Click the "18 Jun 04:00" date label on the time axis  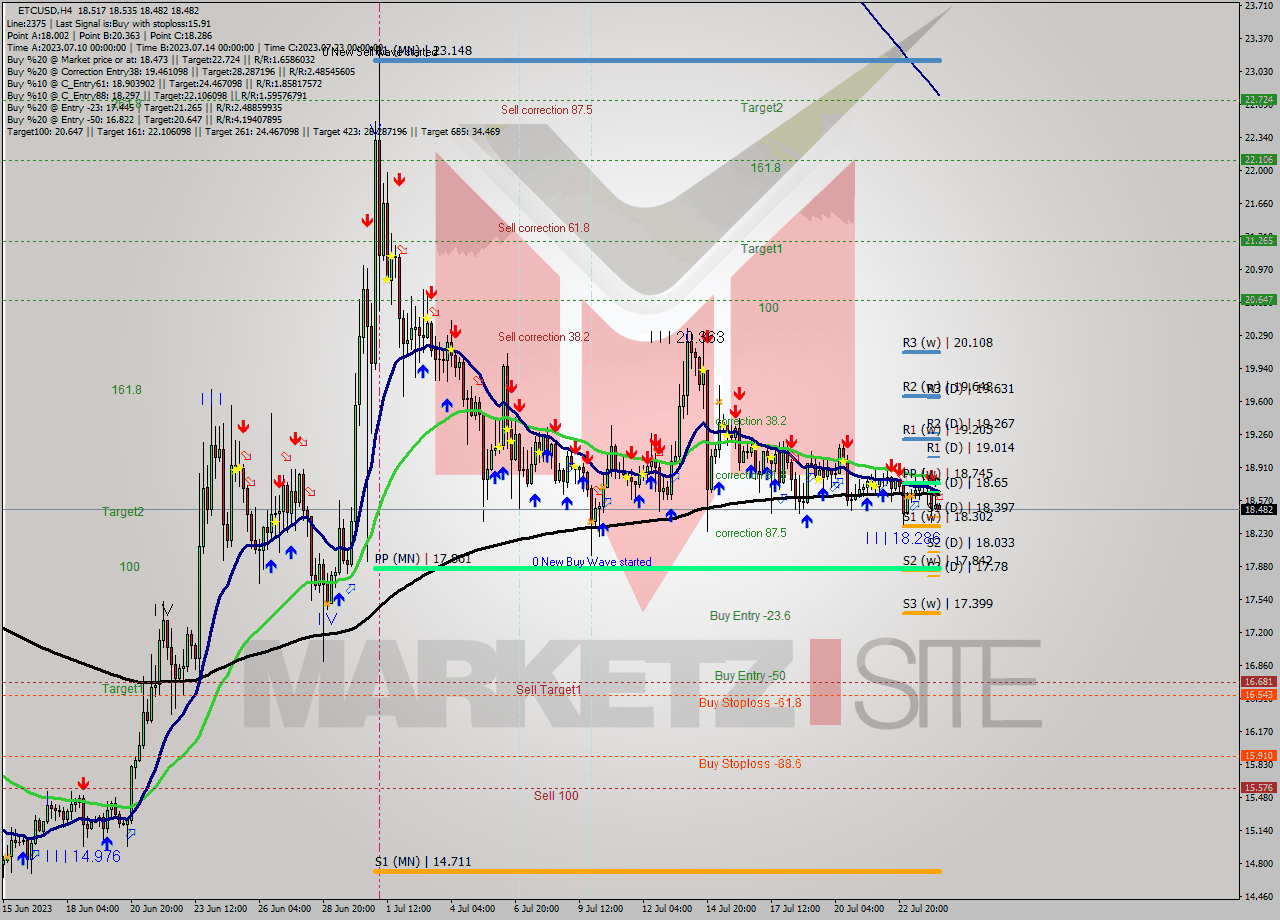coord(100,910)
